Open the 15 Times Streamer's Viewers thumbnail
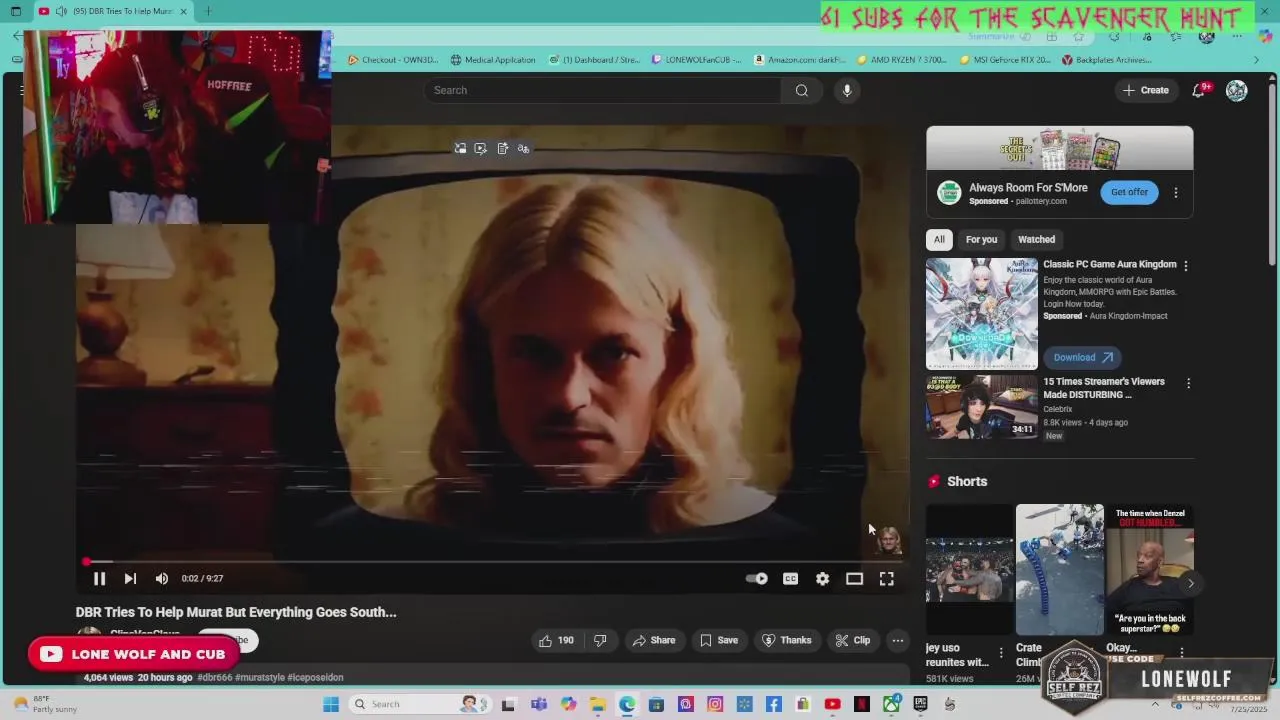 tap(982, 407)
